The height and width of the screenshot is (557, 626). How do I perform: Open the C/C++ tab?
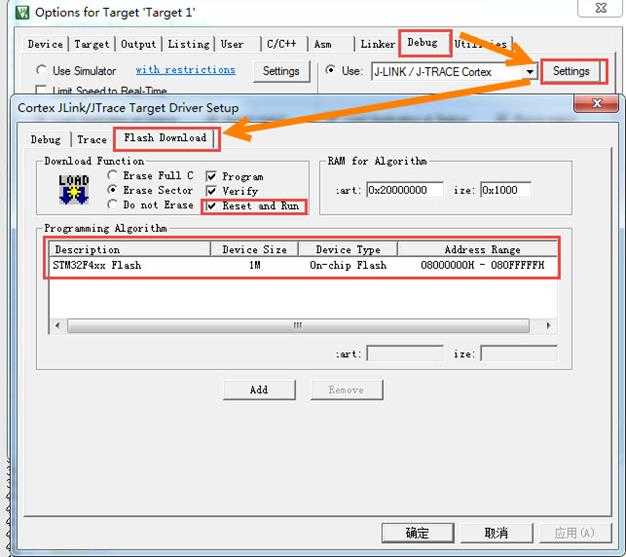(281, 44)
